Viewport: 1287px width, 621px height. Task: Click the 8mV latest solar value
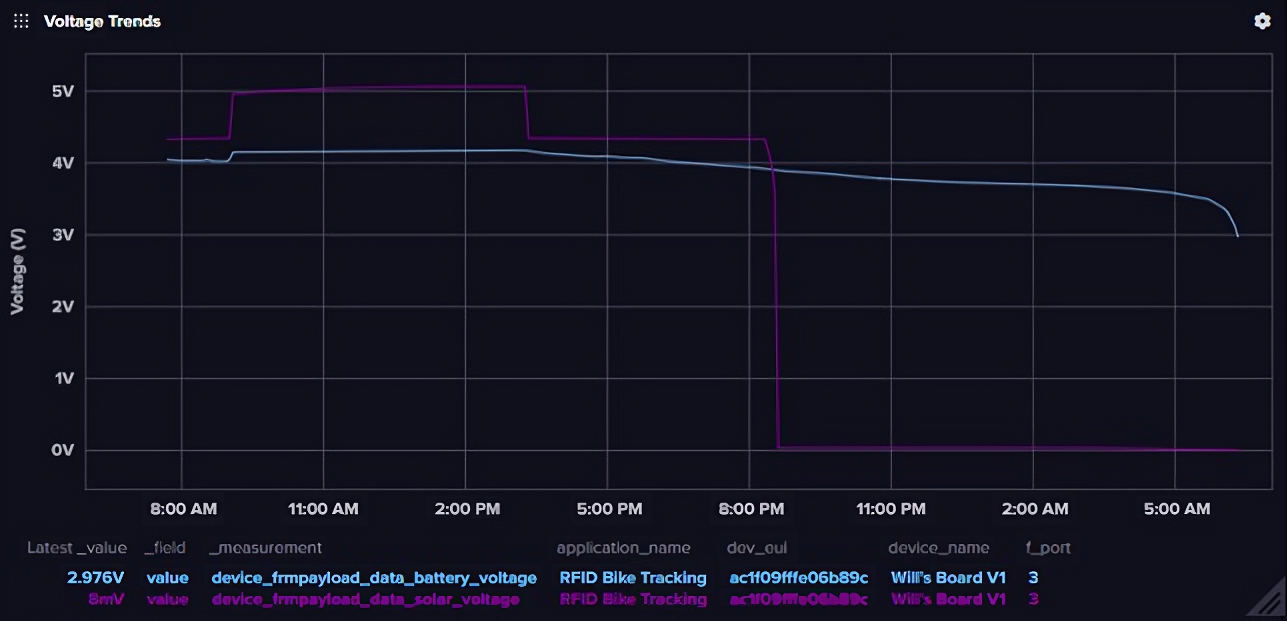[107, 599]
